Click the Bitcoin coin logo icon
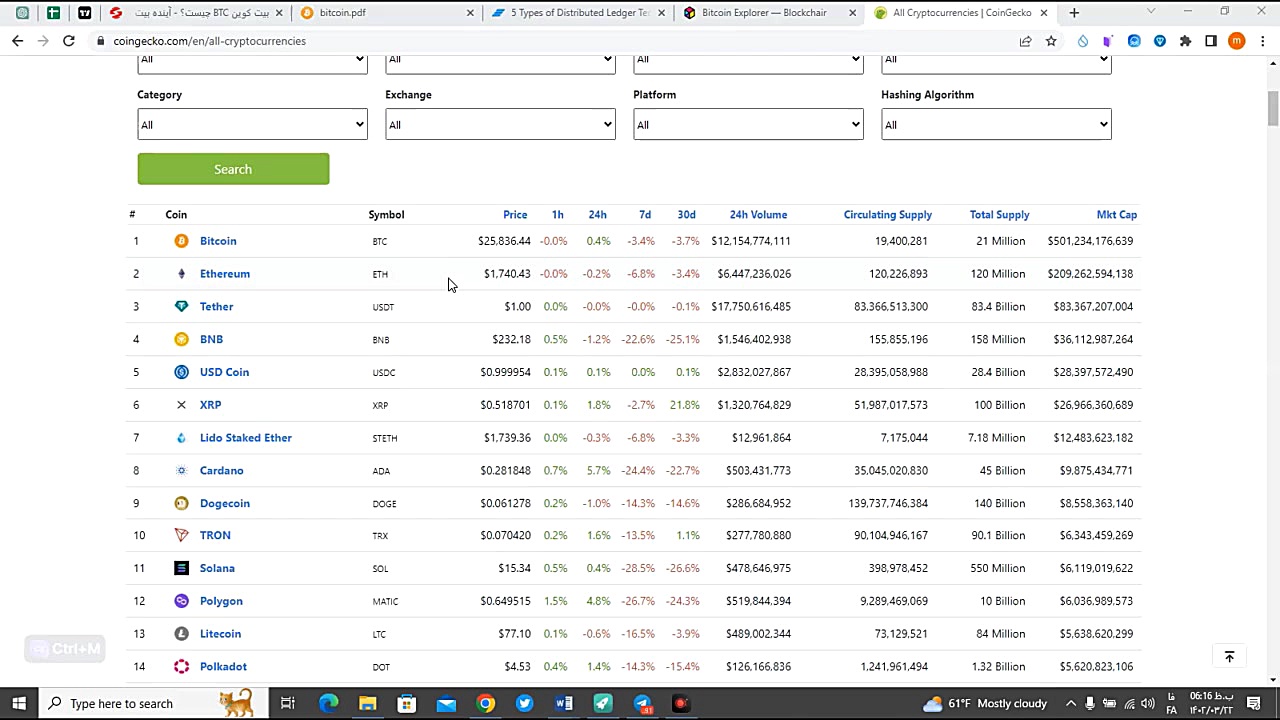 (x=181, y=241)
